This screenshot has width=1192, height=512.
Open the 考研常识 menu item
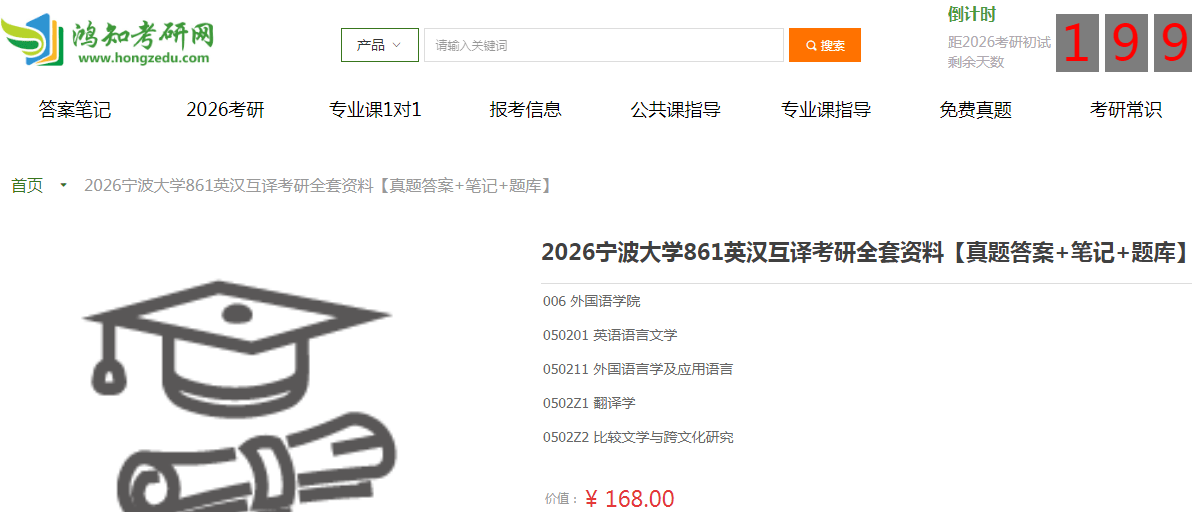click(1126, 110)
